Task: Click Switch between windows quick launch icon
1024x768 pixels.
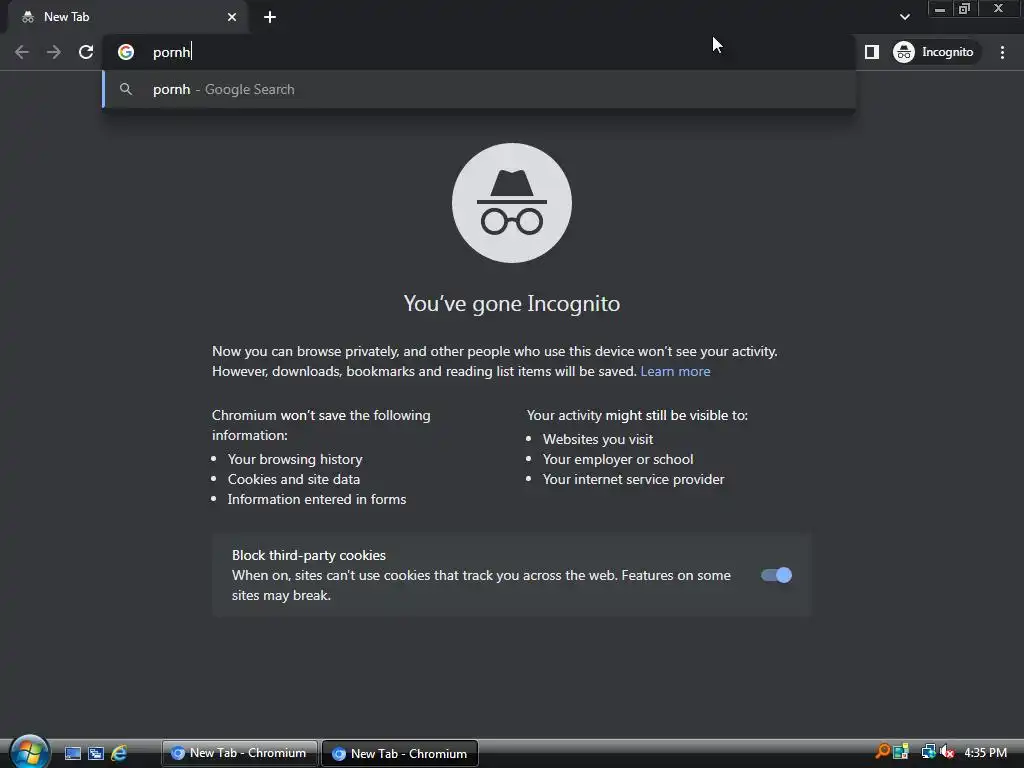Action: (x=96, y=754)
